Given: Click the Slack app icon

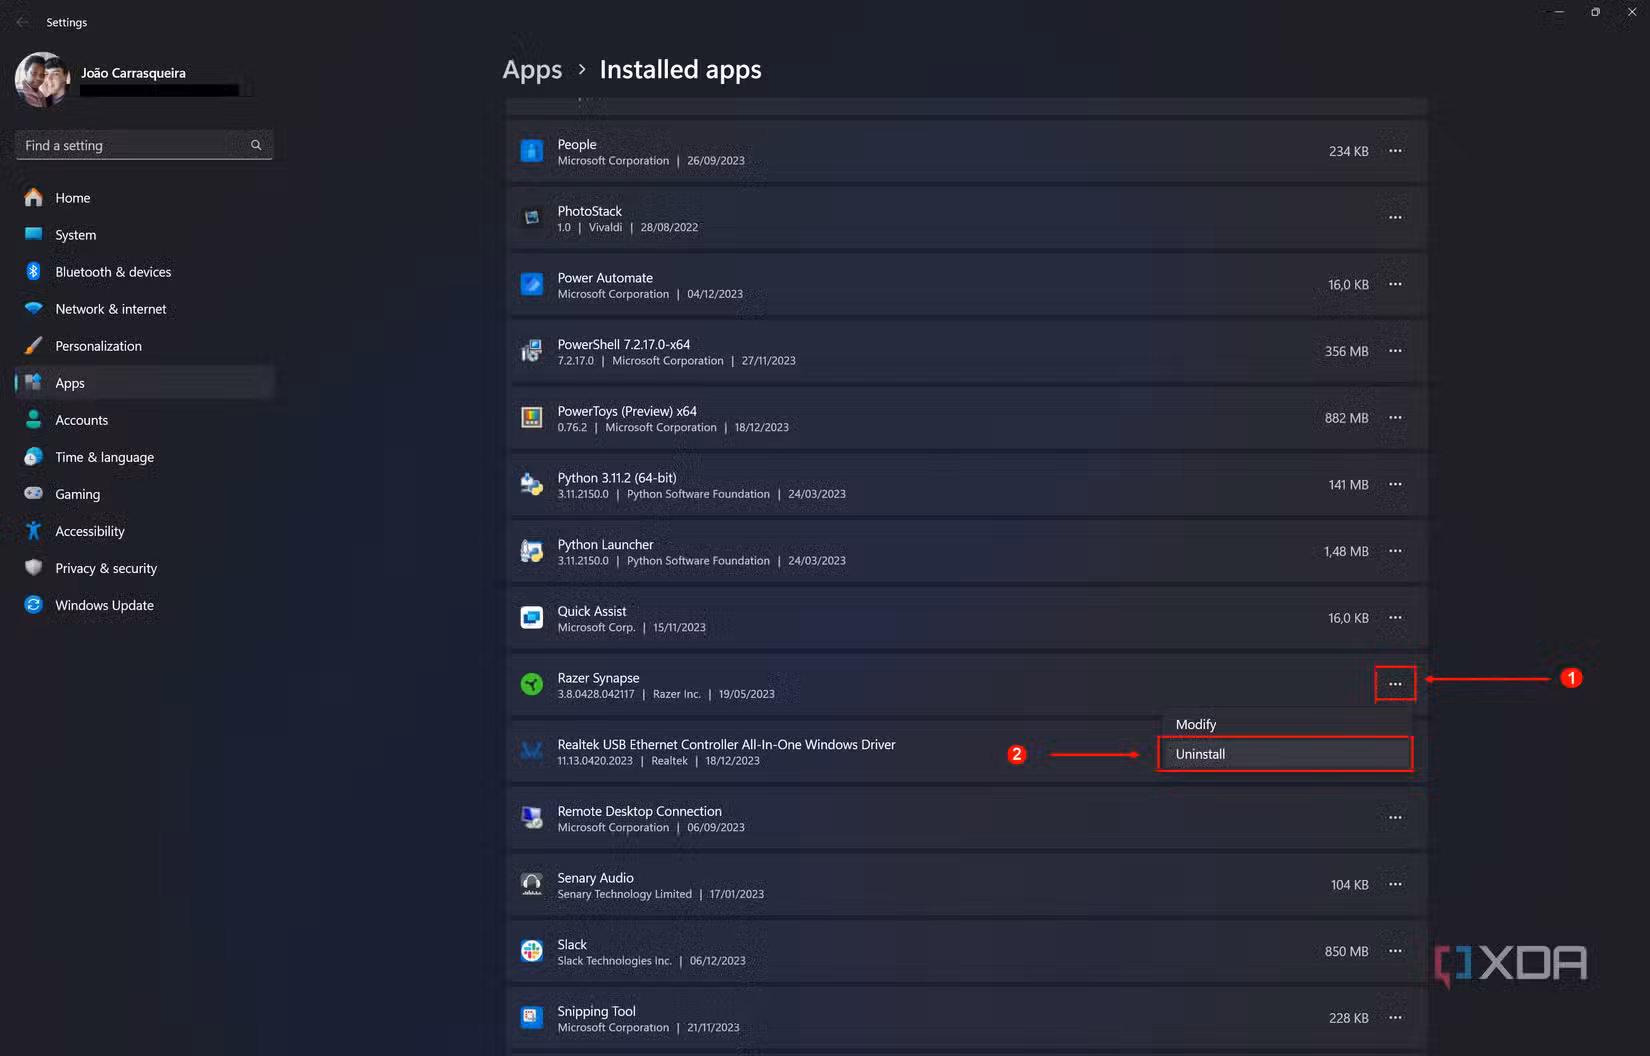Looking at the screenshot, I should click(x=531, y=950).
